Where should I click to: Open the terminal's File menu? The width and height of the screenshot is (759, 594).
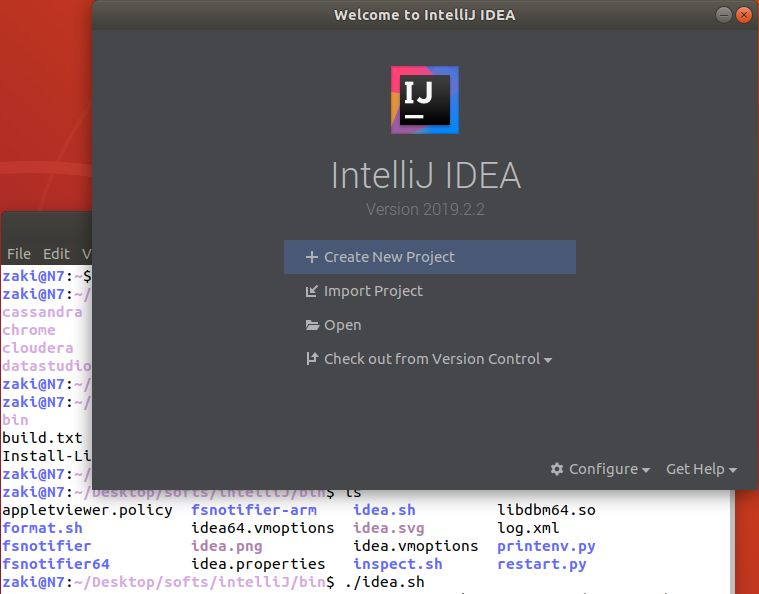tap(19, 254)
